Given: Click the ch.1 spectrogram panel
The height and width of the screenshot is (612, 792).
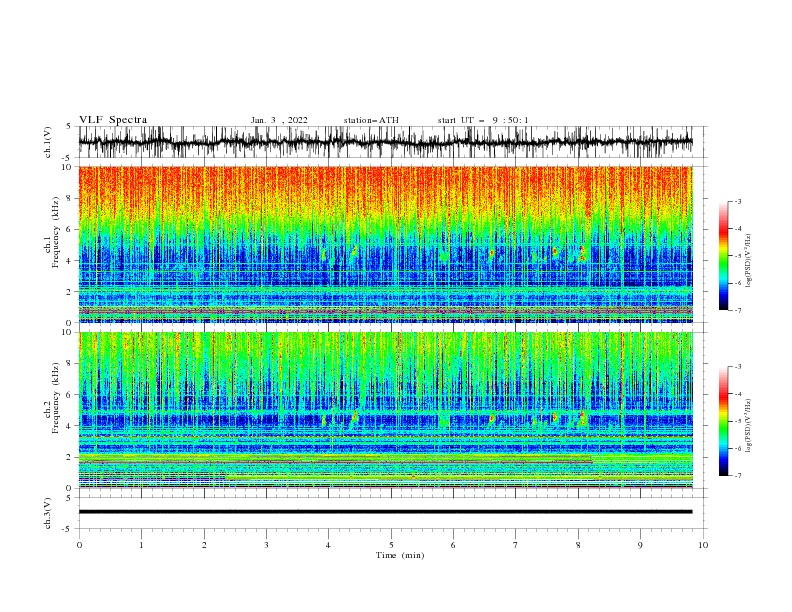Looking at the screenshot, I should [x=385, y=244].
